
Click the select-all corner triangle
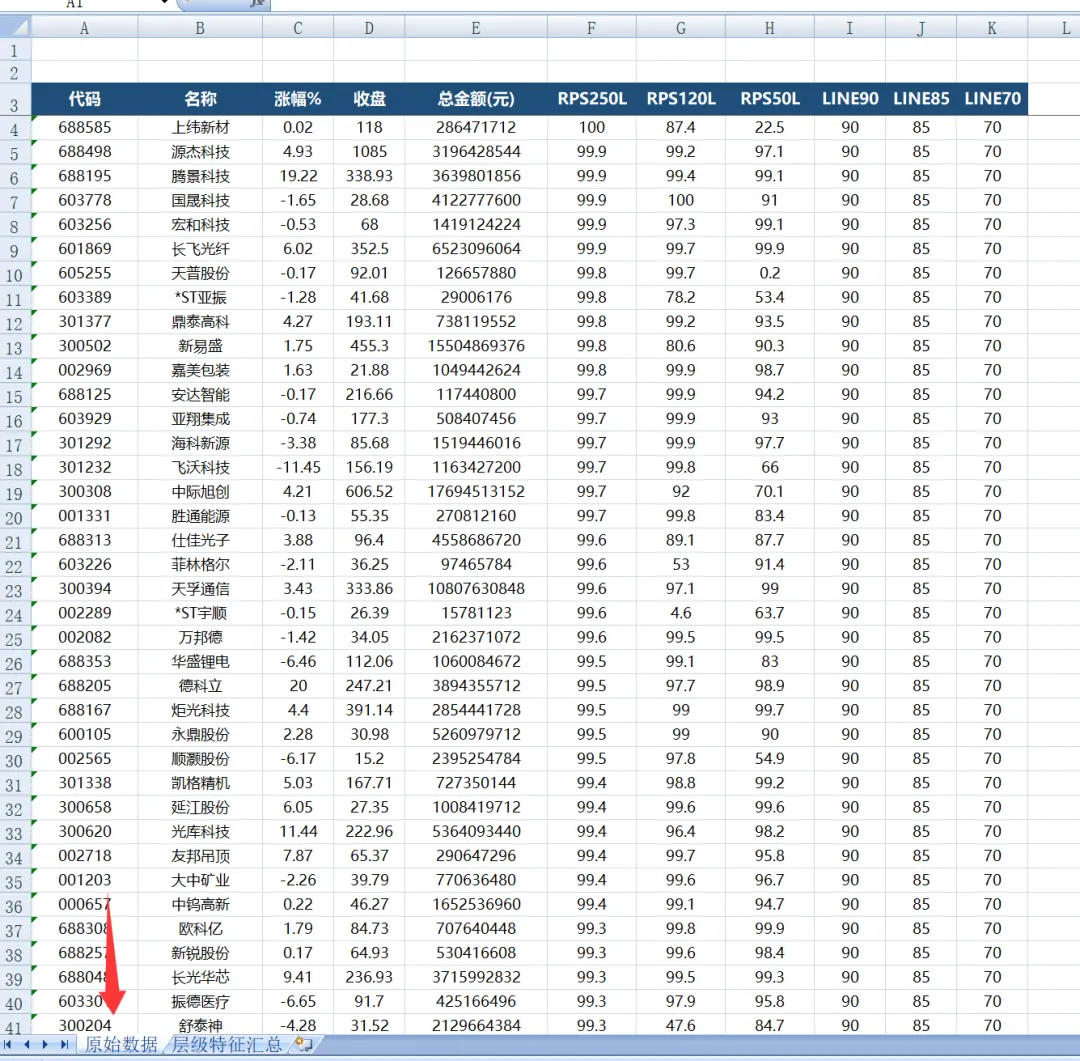(15, 28)
